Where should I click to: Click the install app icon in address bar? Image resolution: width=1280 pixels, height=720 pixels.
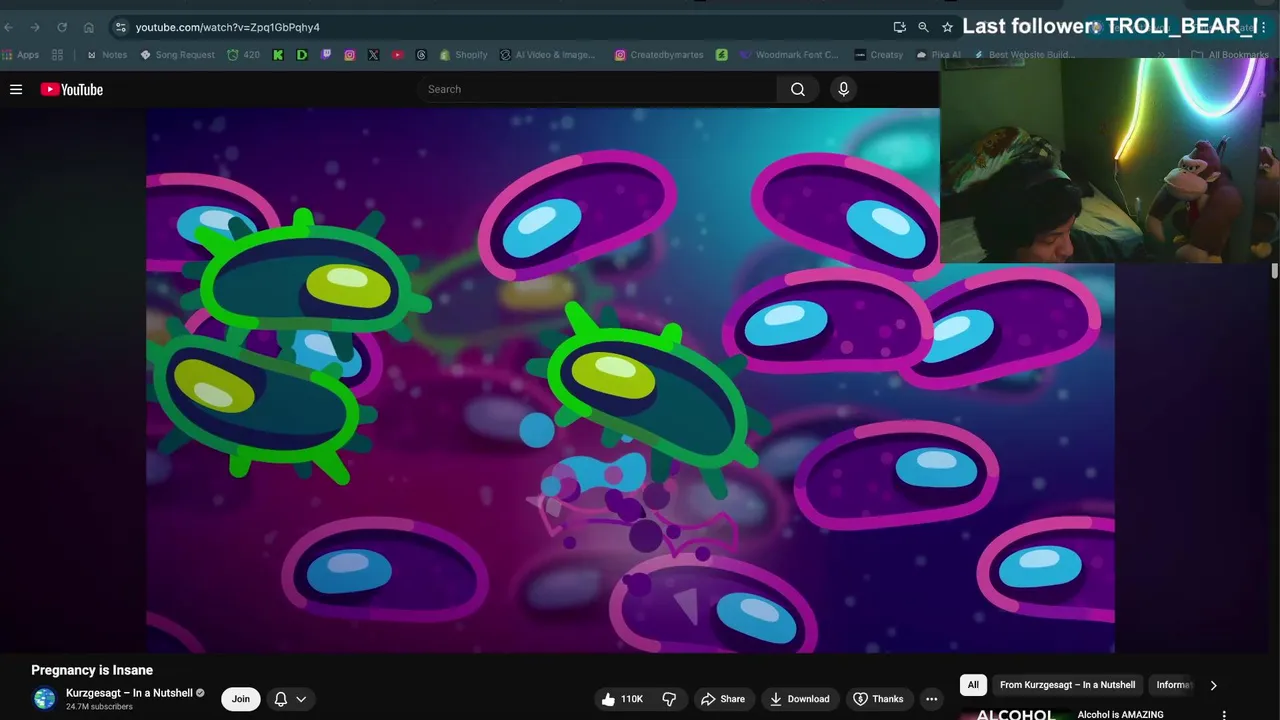899,27
